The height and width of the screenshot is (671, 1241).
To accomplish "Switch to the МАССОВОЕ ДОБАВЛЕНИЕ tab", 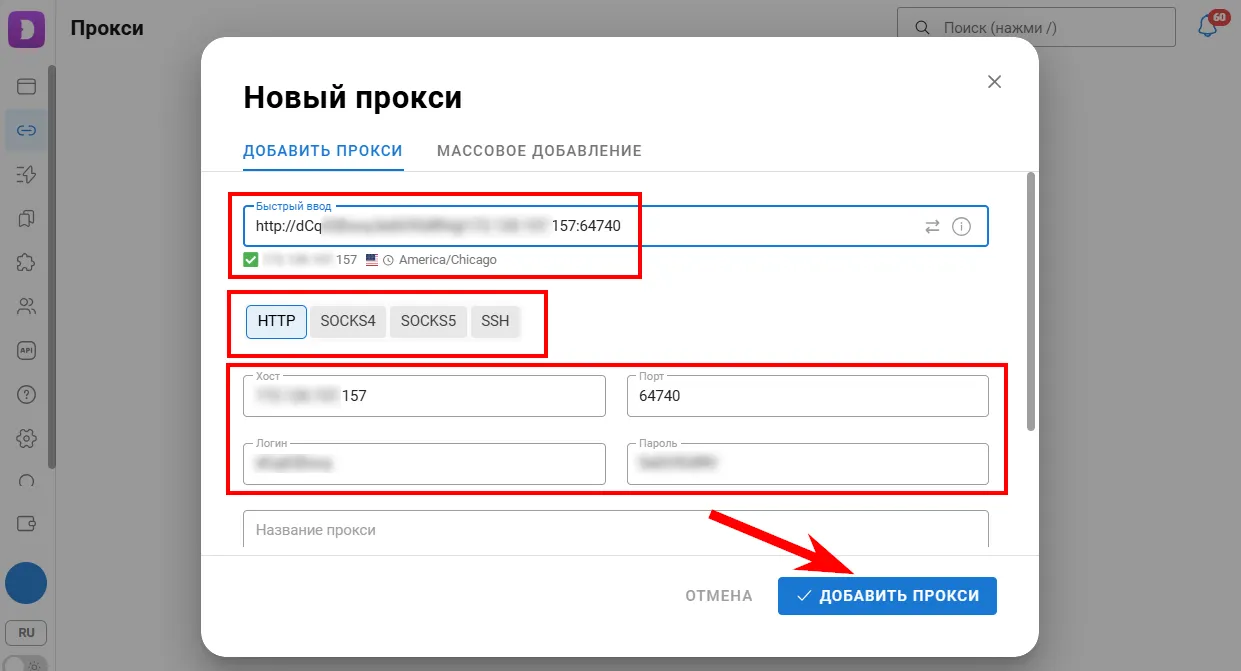I will coord(538,150).
